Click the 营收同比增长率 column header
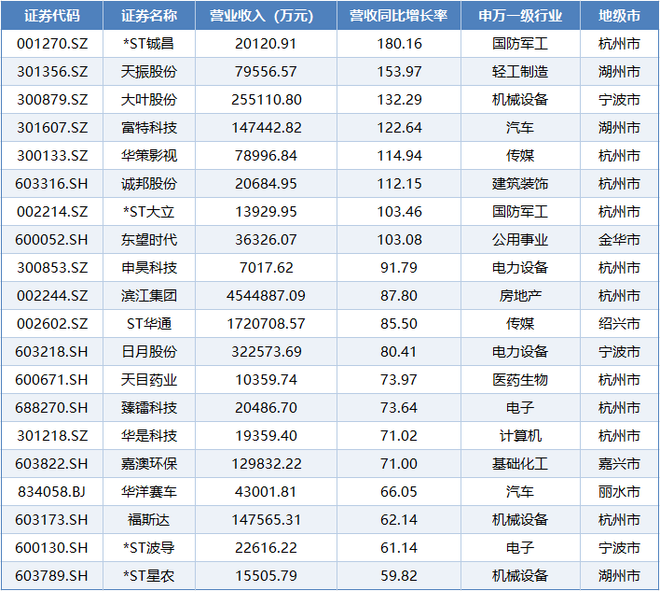The image size is (660, 591). click(x=398, y=16)
